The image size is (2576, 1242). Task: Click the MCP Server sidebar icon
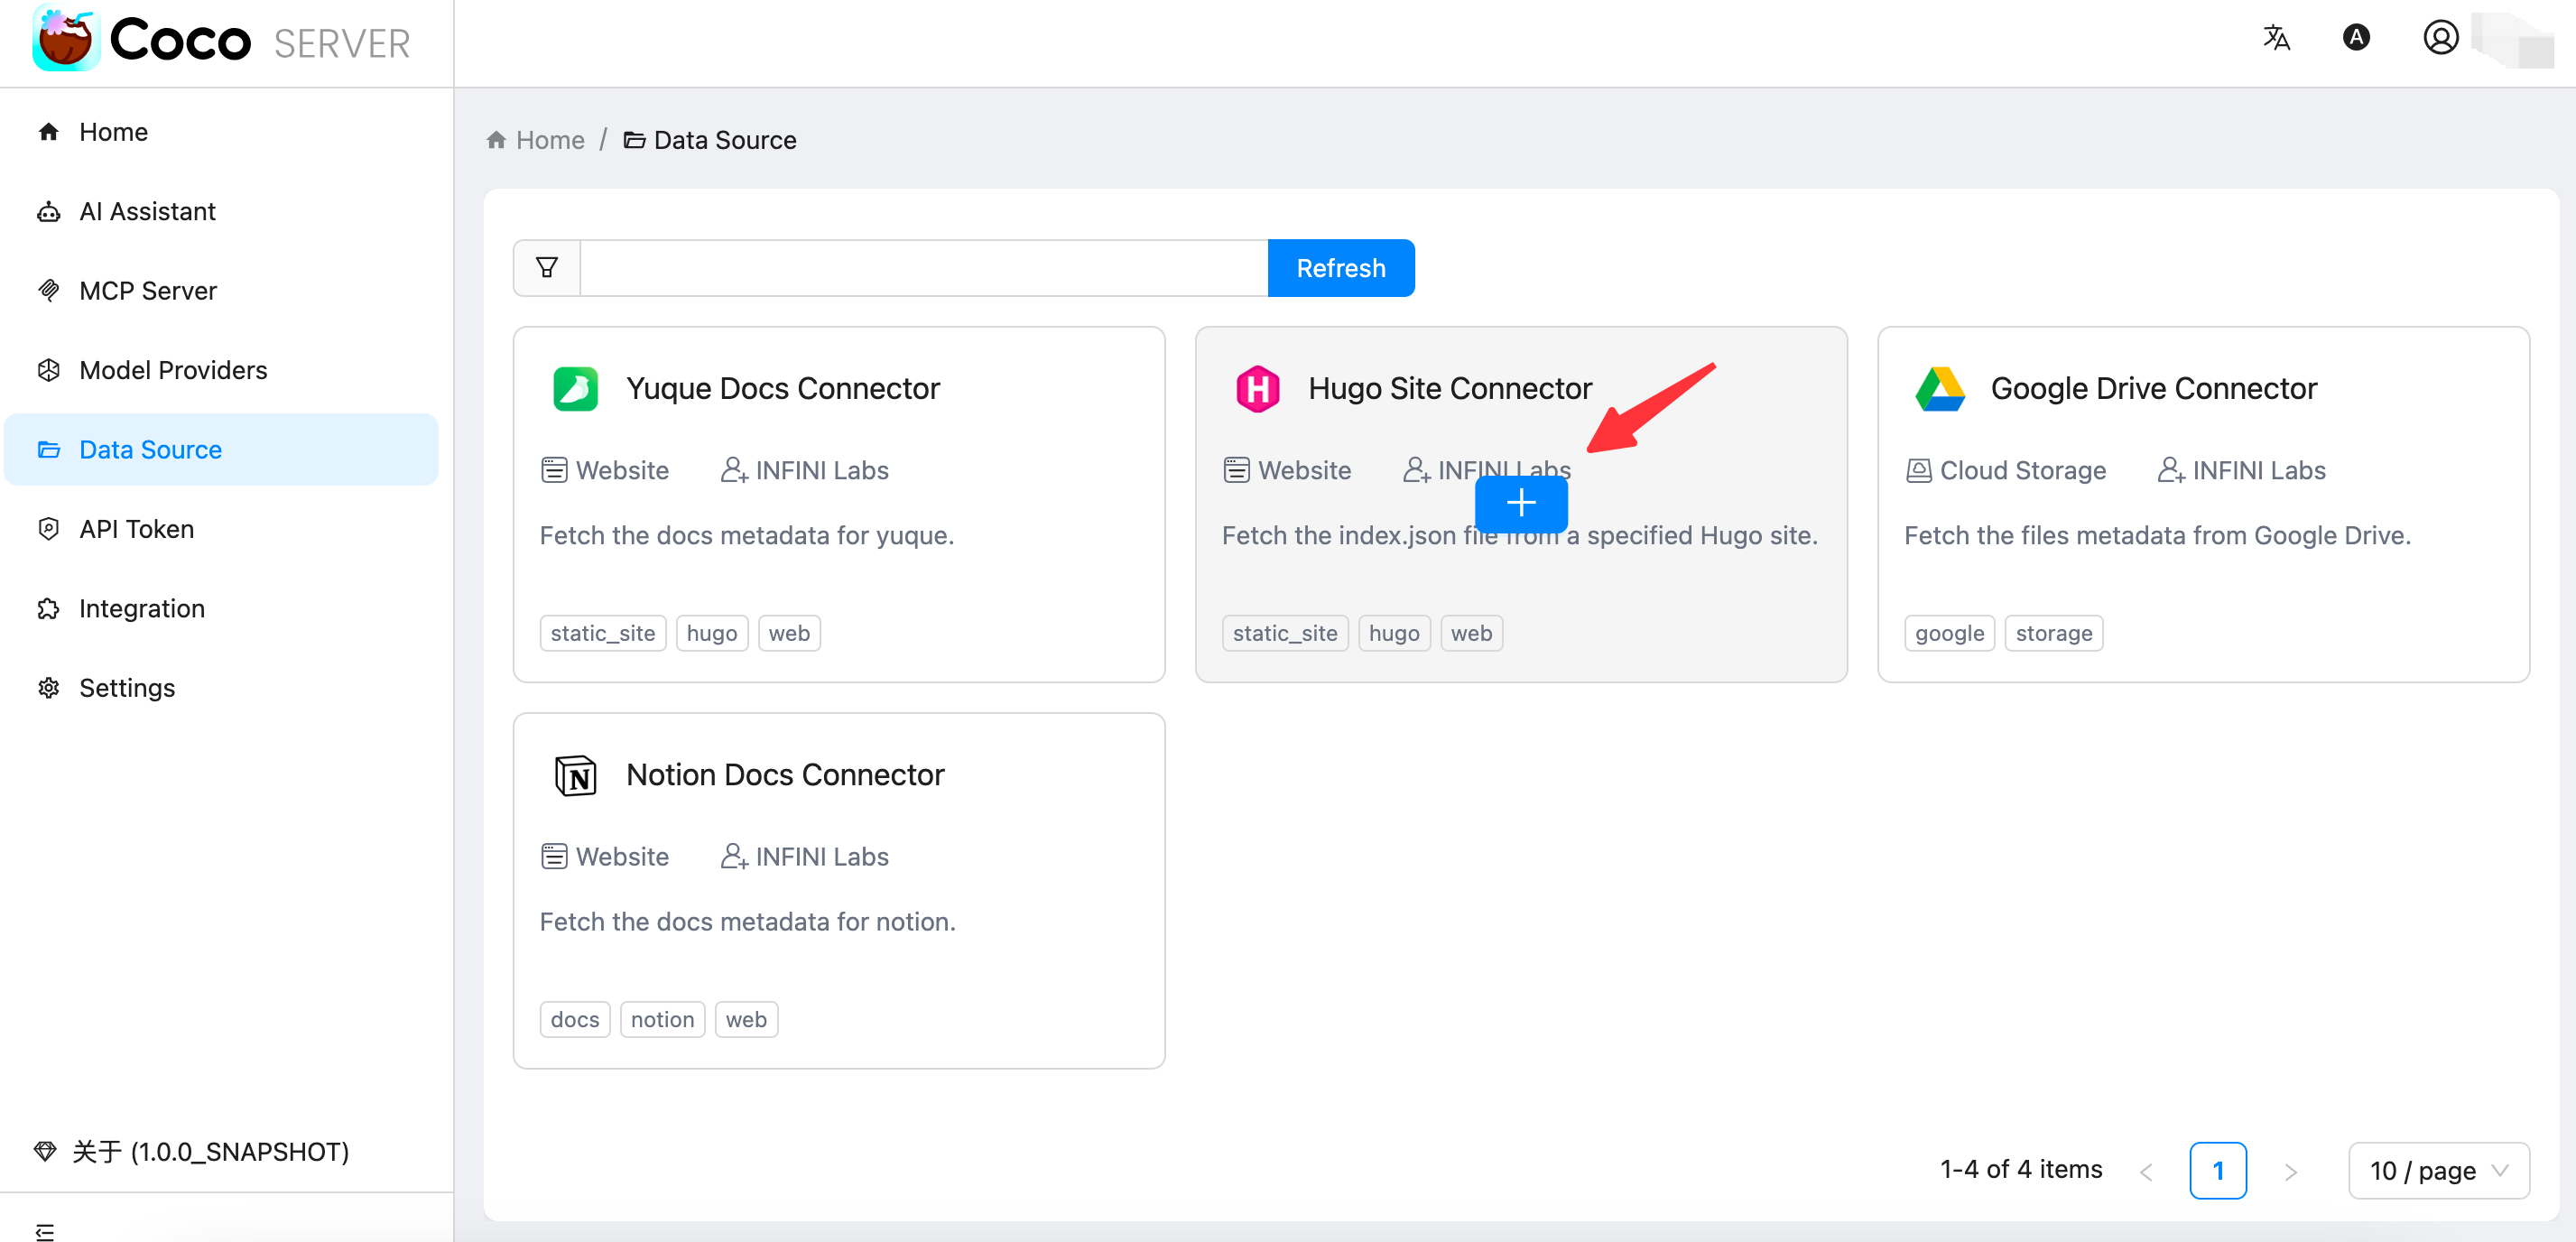(48, 291)
